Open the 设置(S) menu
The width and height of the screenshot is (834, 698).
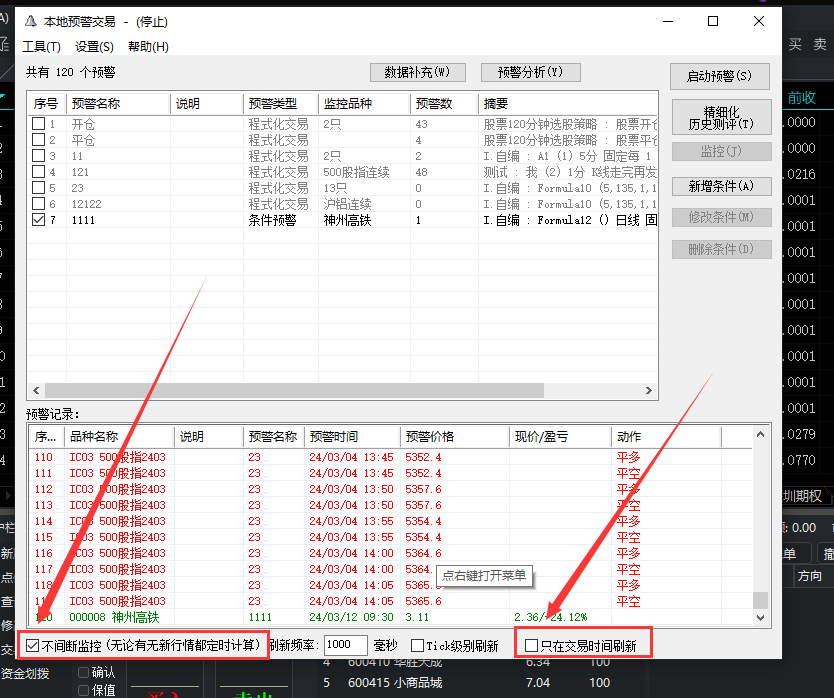tap(94, 47)
